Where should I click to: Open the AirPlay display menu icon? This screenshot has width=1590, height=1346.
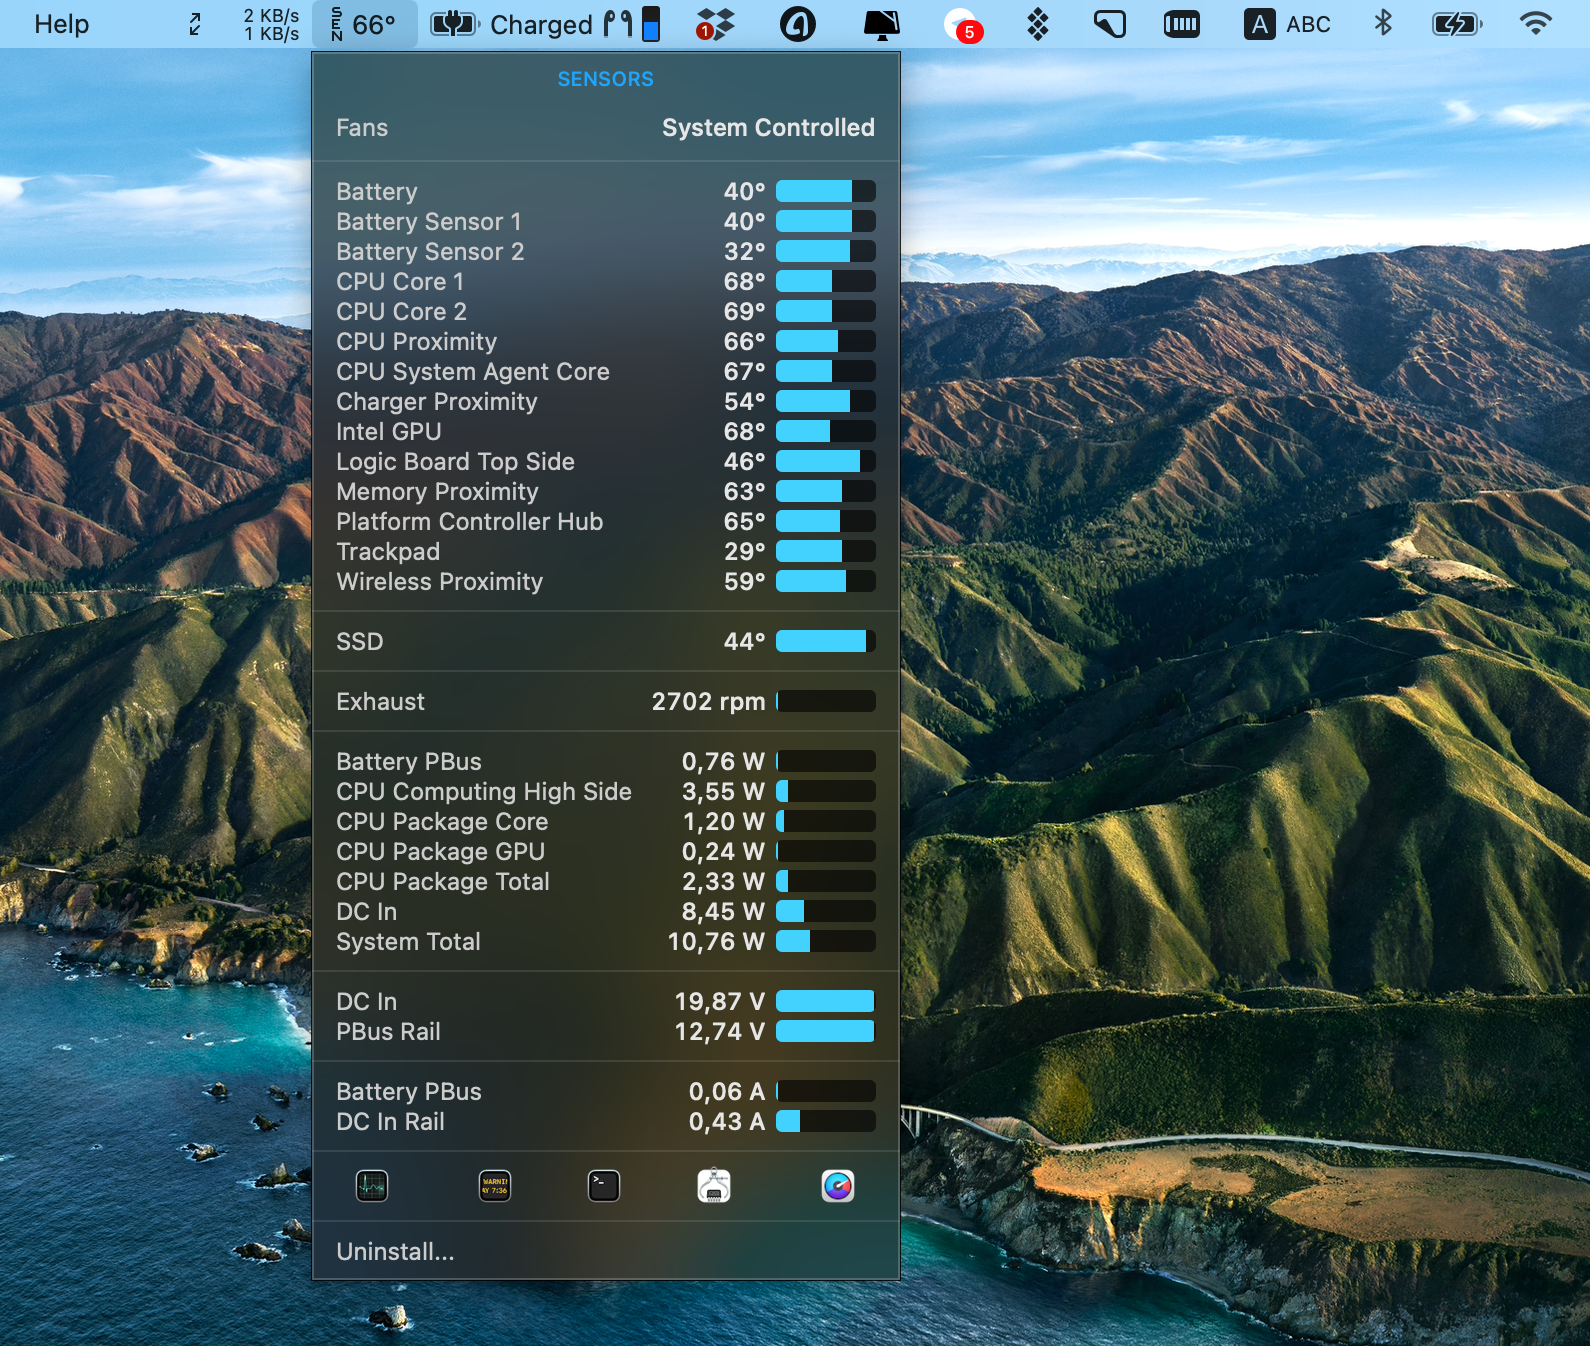pos(881,24)
